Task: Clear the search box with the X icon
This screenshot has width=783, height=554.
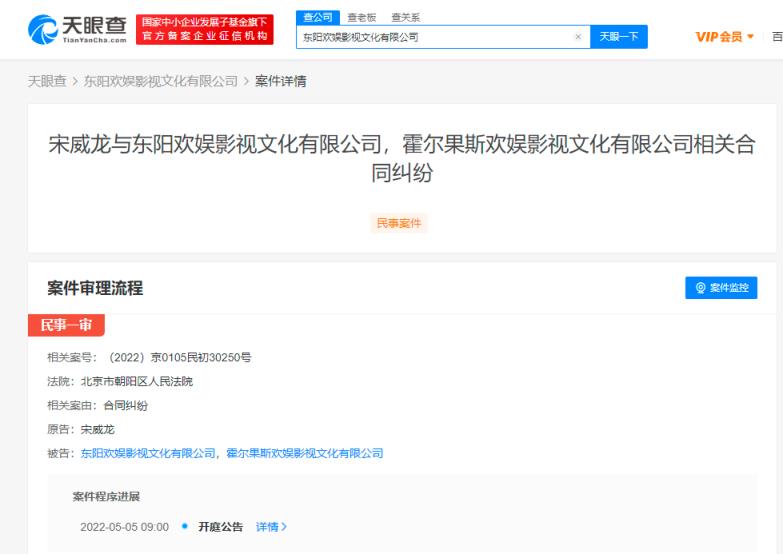Action: [x=578, y=36]
